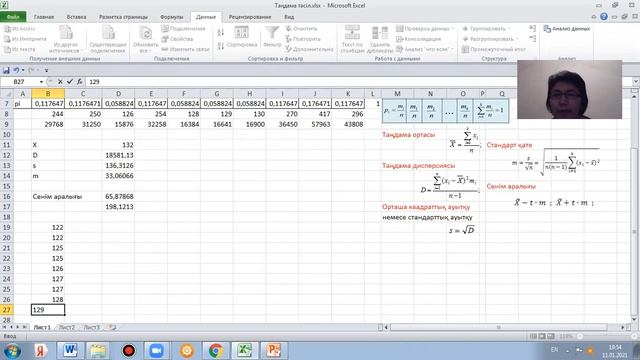The image size is (640, 360).
Task: Select sheet tab Лист2
Action: pos(67,327)
